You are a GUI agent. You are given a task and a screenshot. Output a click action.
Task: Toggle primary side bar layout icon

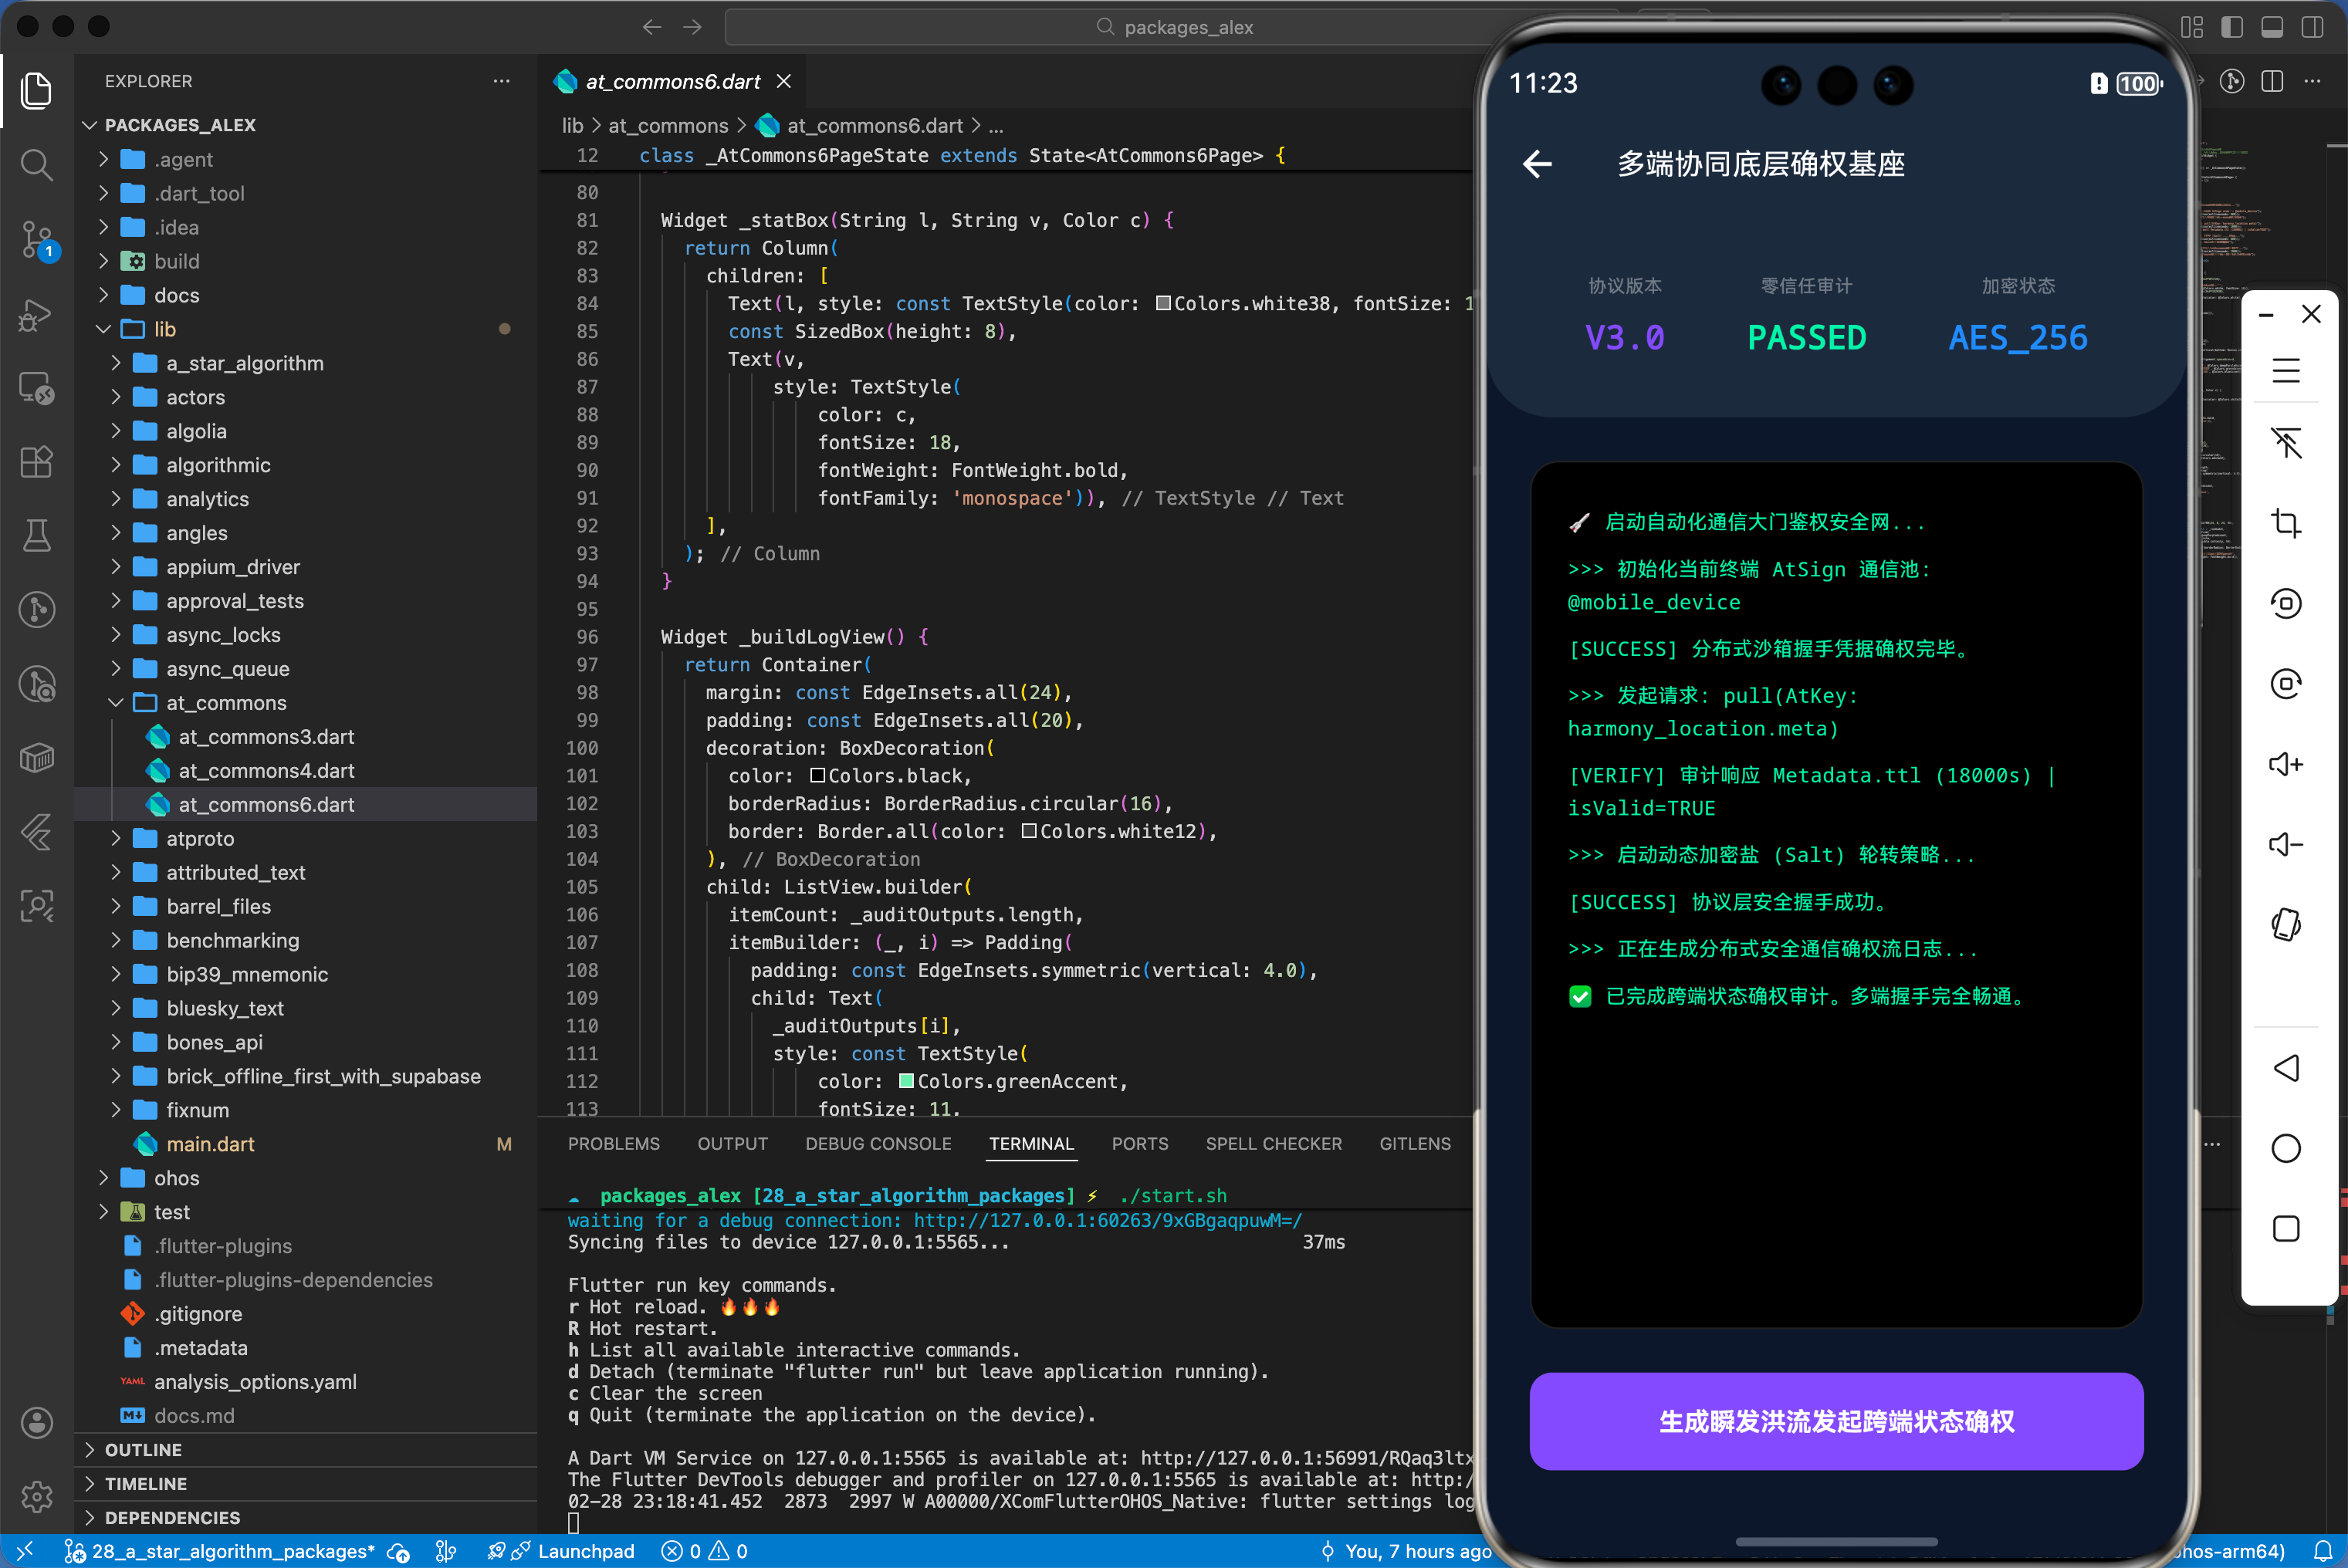(x=2232, y=27)
